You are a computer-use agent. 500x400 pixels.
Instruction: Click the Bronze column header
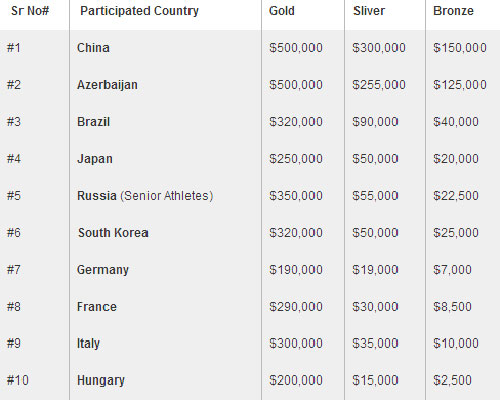453,11
